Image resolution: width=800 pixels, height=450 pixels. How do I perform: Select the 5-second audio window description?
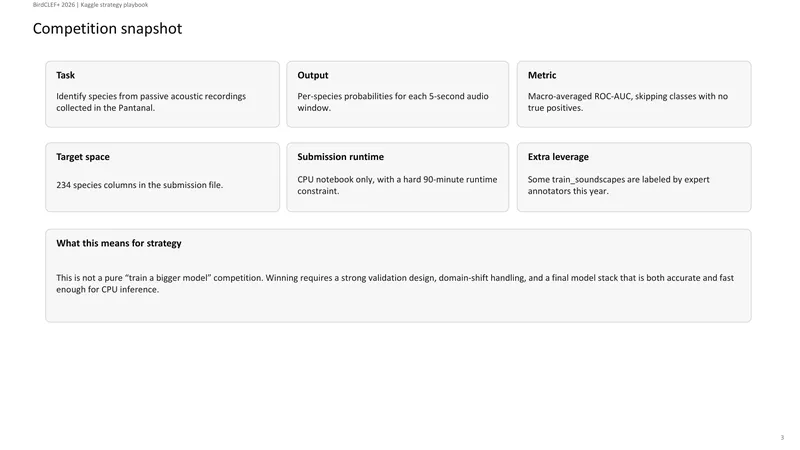(x=393, y=102)
